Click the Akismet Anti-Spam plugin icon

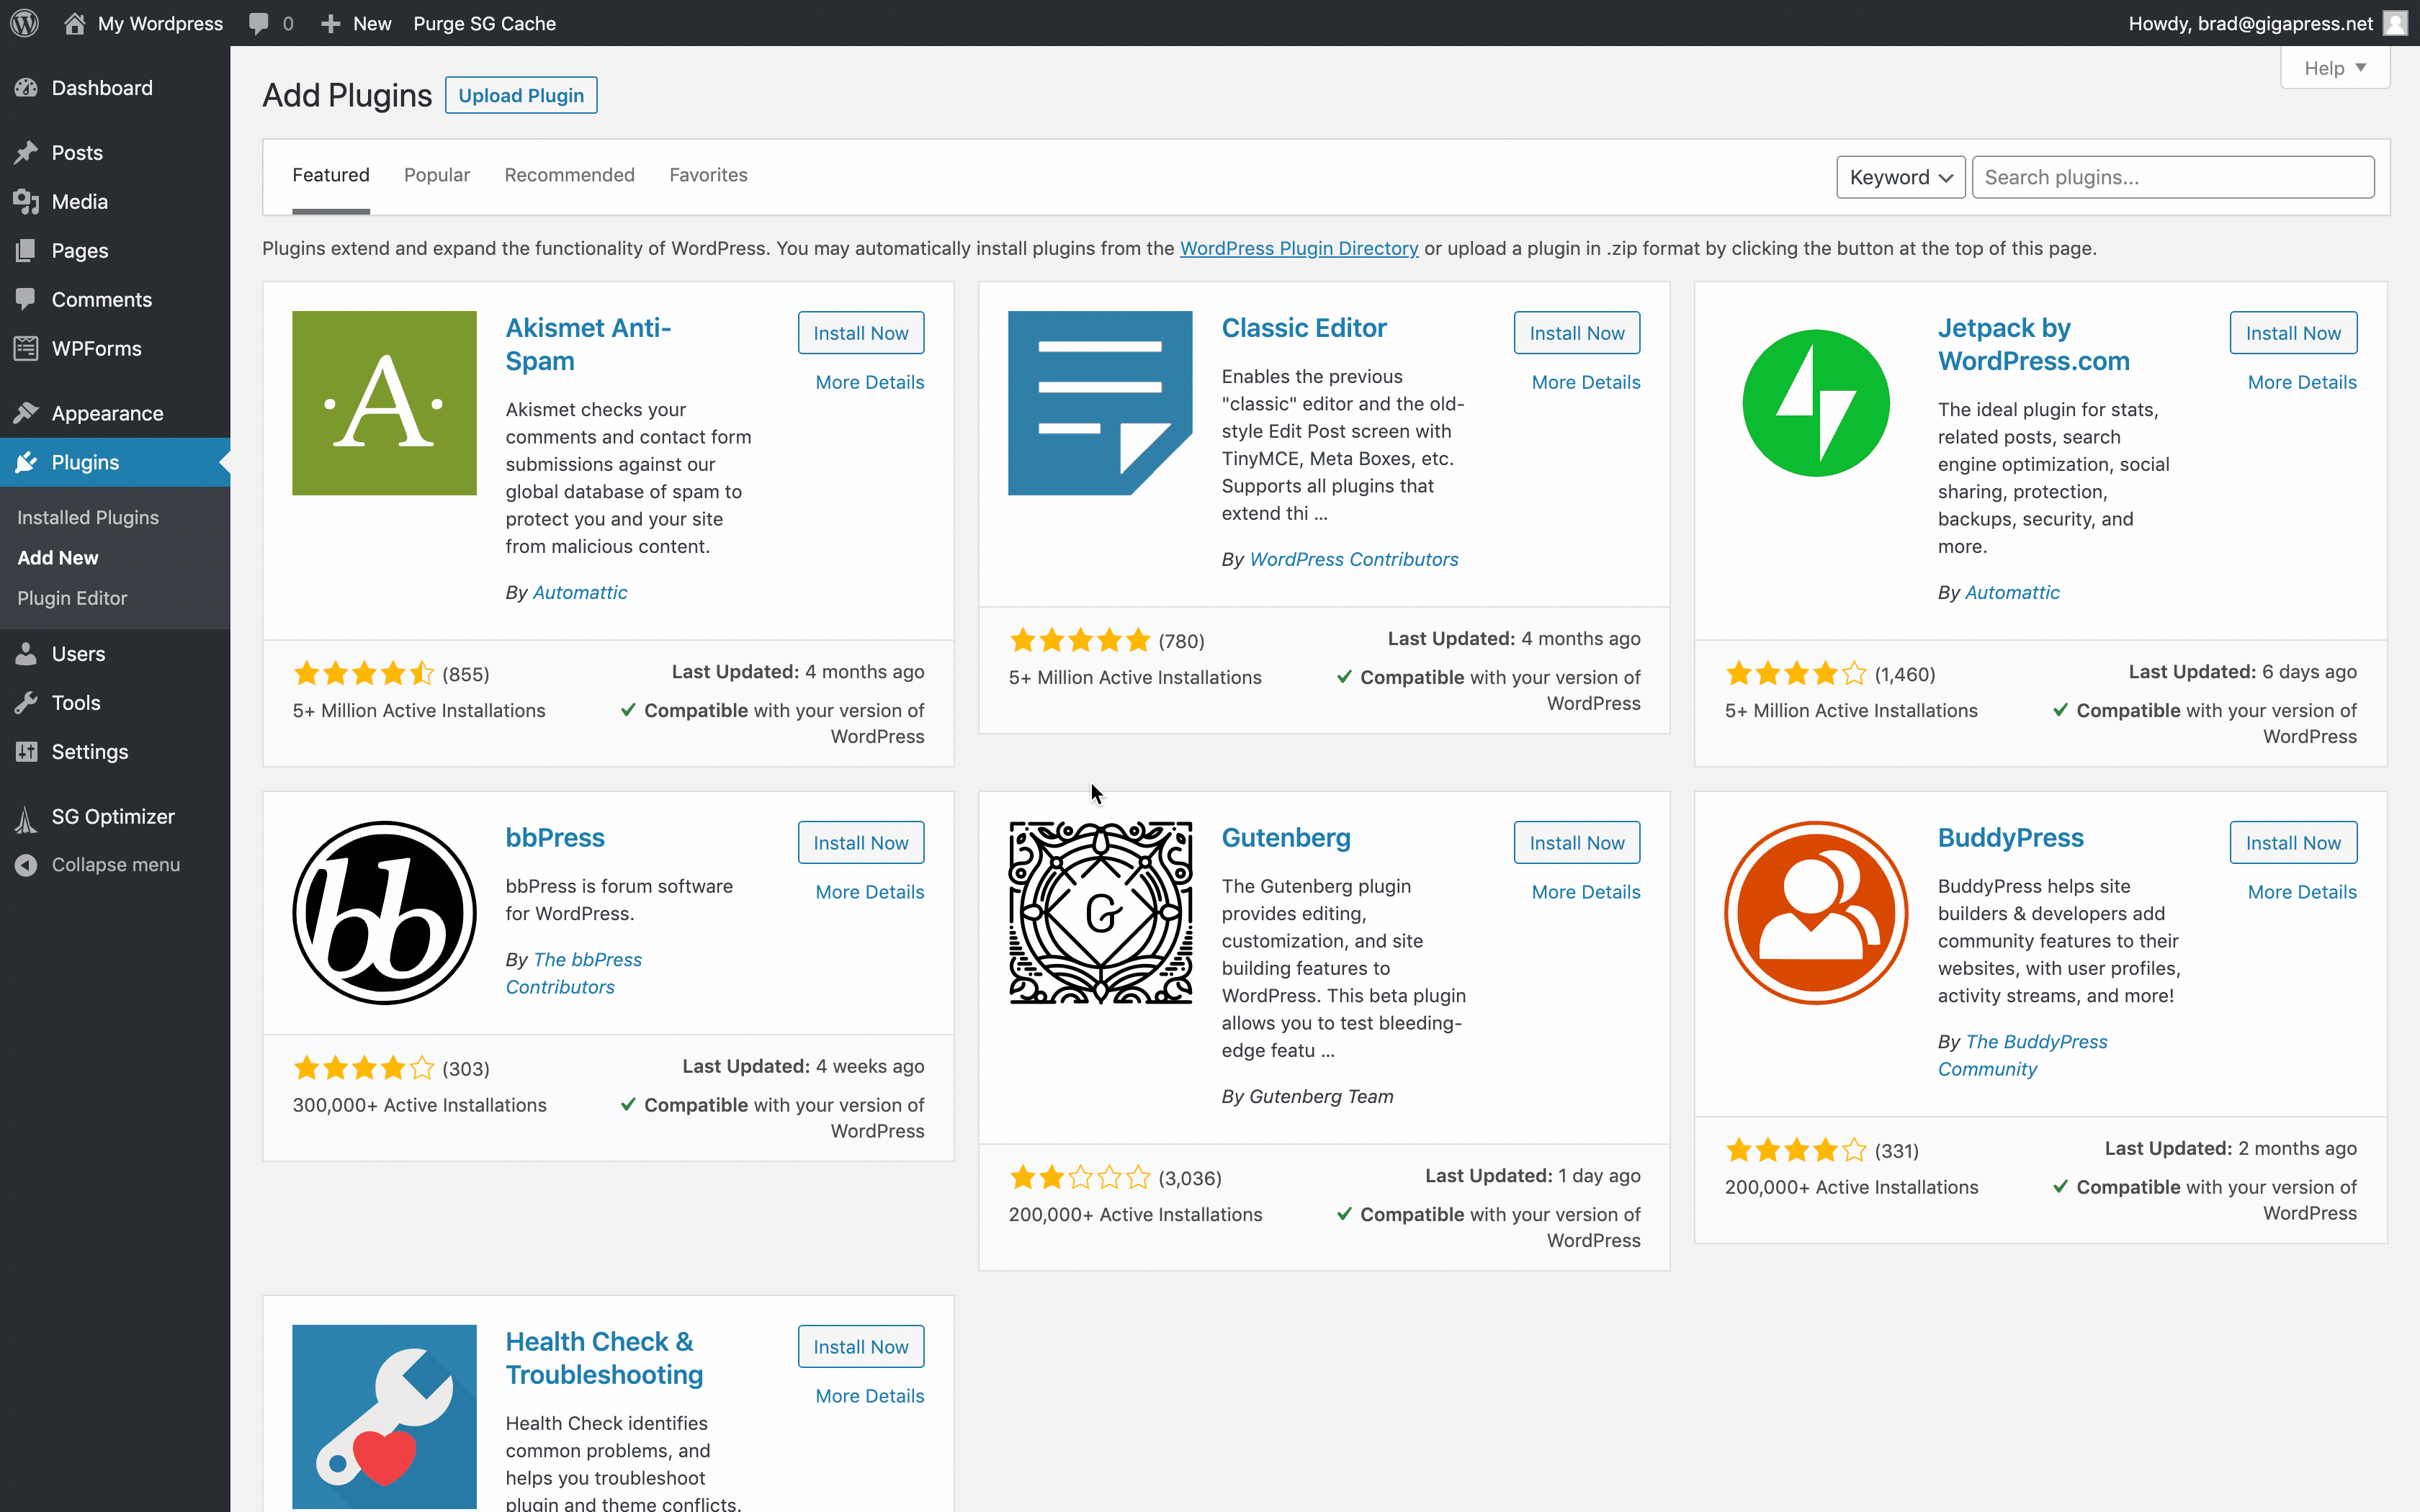tap(384, 403)
